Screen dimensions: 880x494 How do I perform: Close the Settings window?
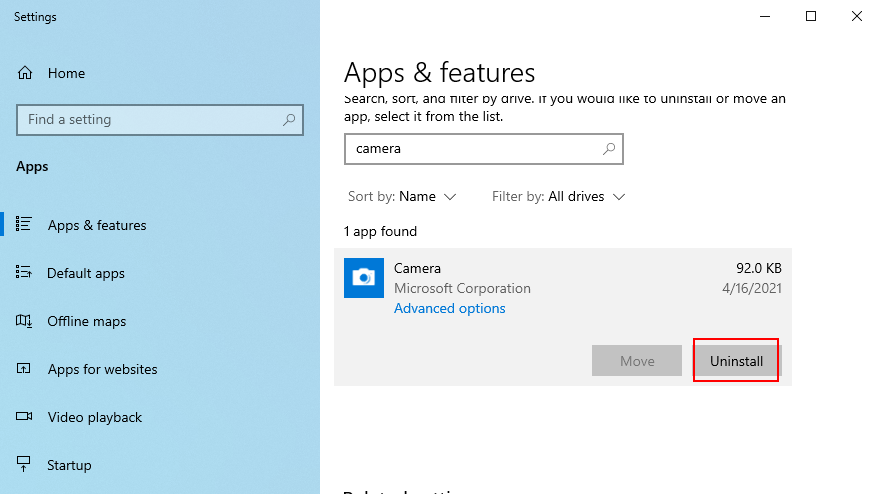coord(856,16)
